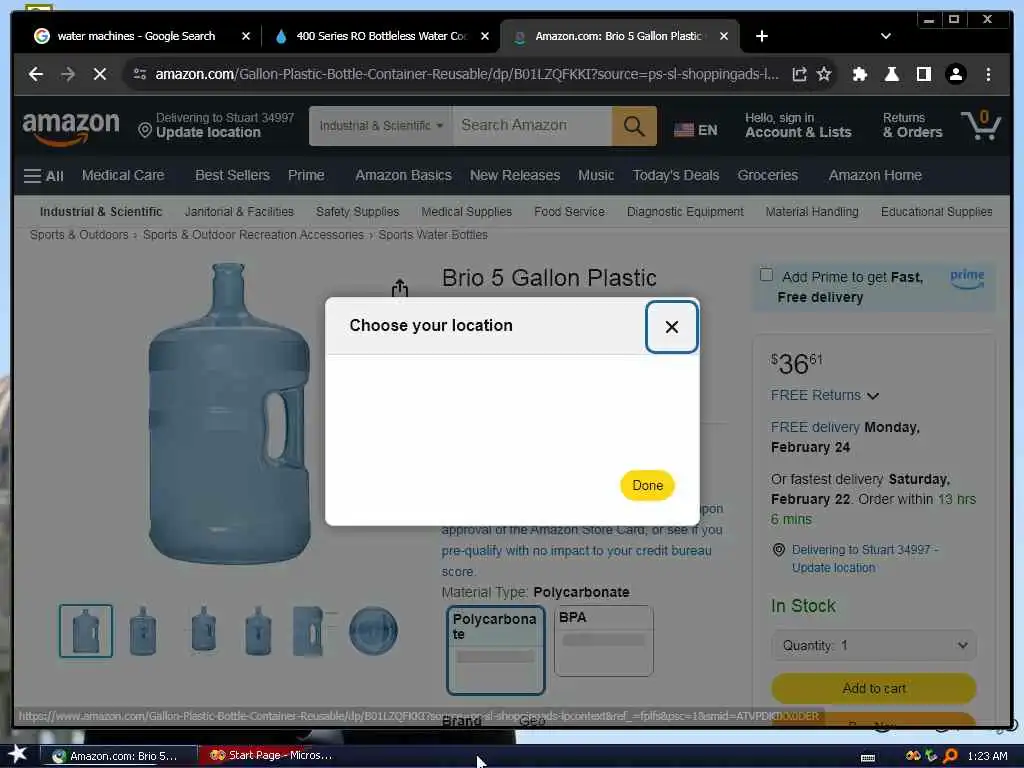This screenshot has width=1024, height=768.
Task: Toggle the browser side panel icon
Action: [x=923, y=74]
